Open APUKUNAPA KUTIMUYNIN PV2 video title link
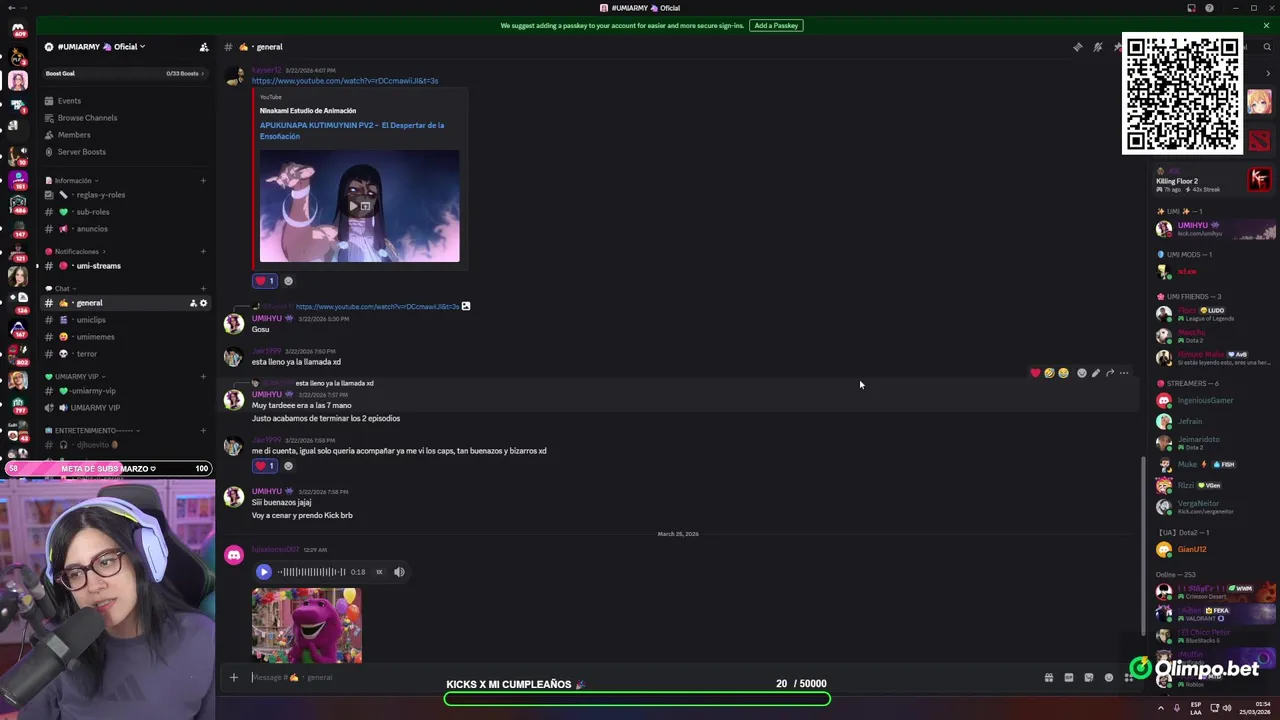The image size is (1280, 720). pyautogui.click(x=352, y=131)
